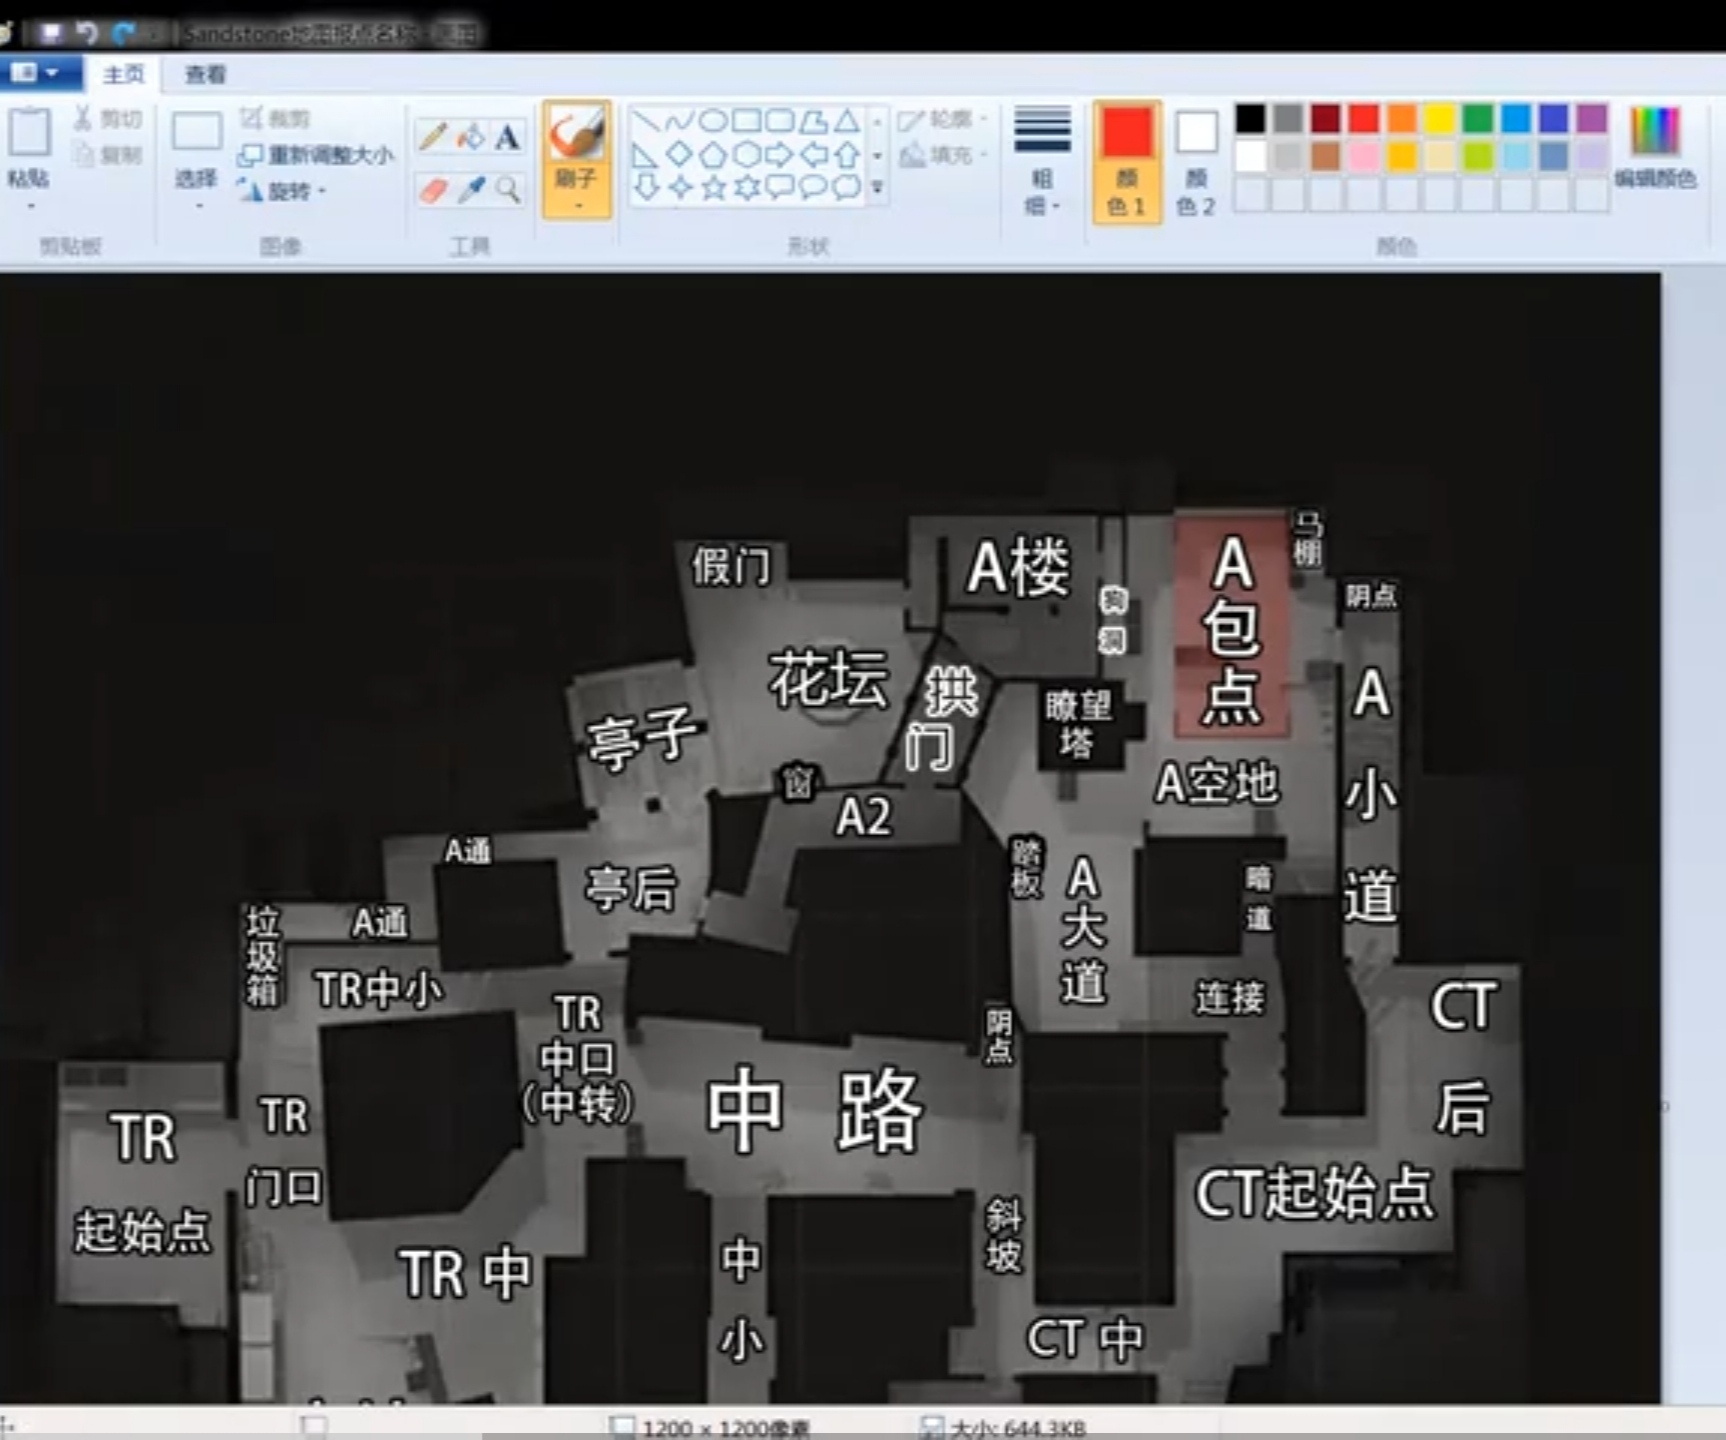
Task: Pick the green palette swatch
Action: (x=1478, y=119)
